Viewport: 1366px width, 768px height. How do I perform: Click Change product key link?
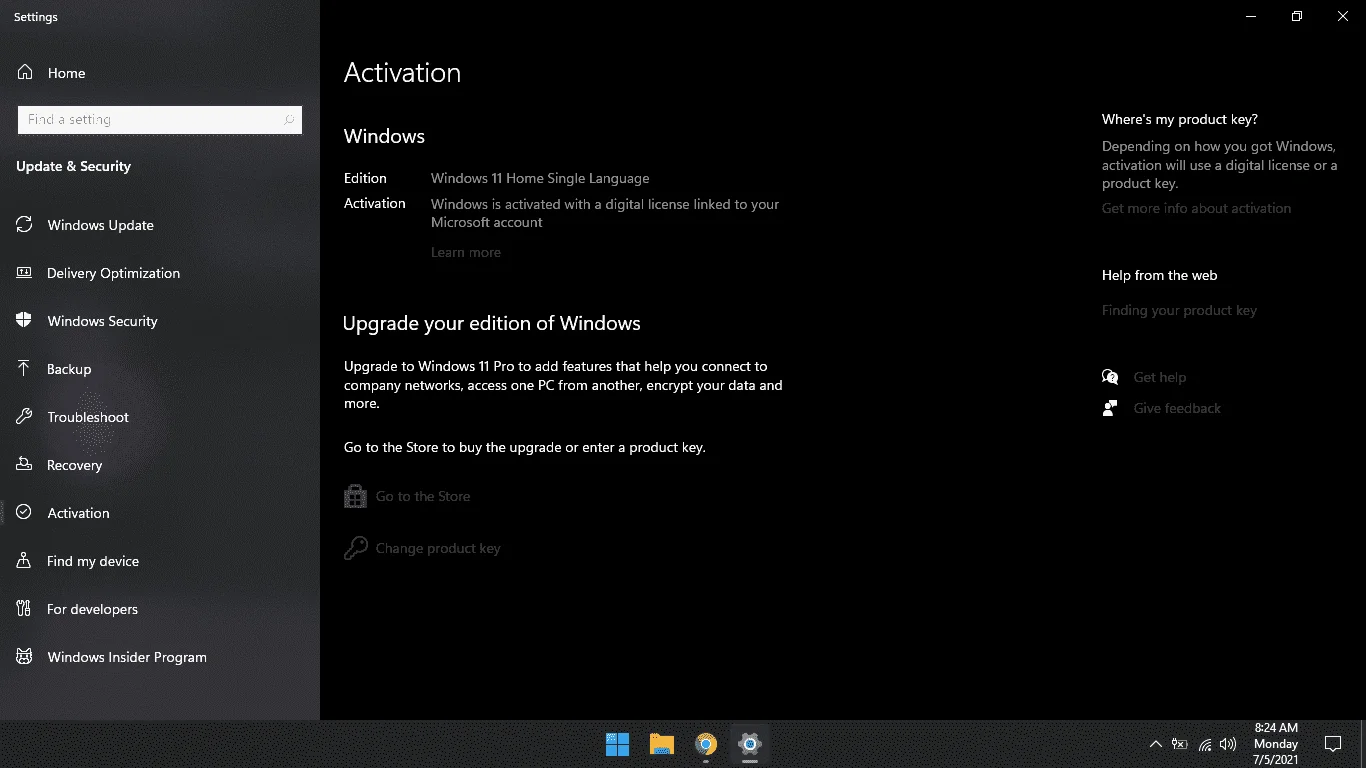click(x=438, y=548)
